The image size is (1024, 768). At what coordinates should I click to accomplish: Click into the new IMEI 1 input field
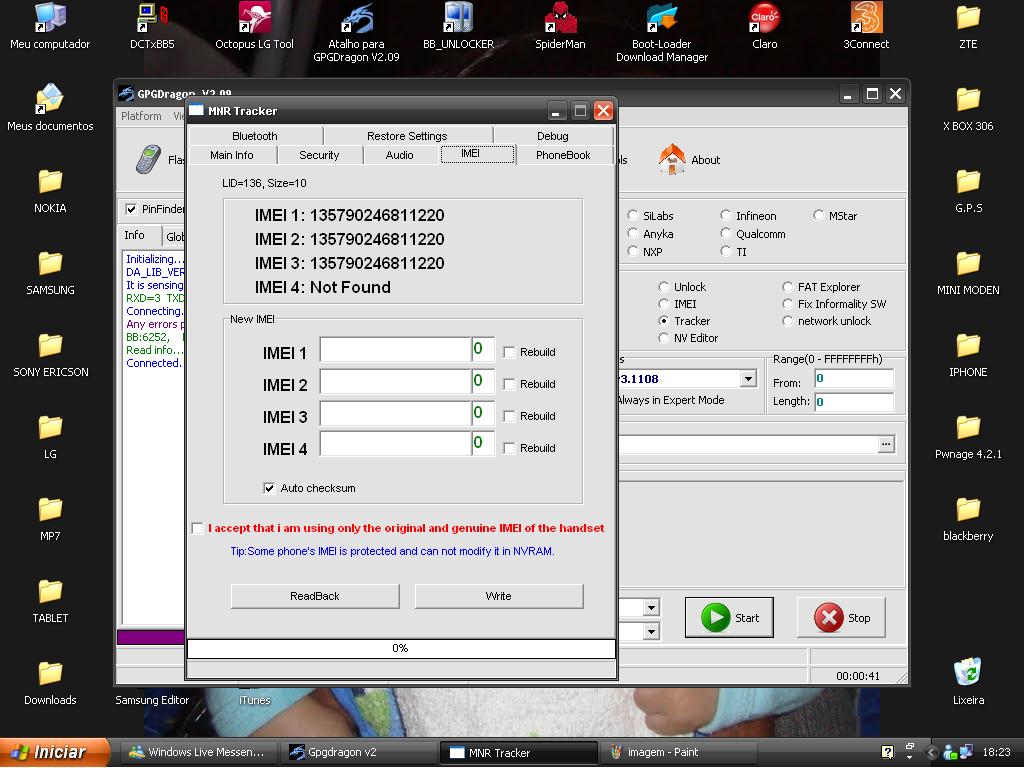click(x=395, y=349)
